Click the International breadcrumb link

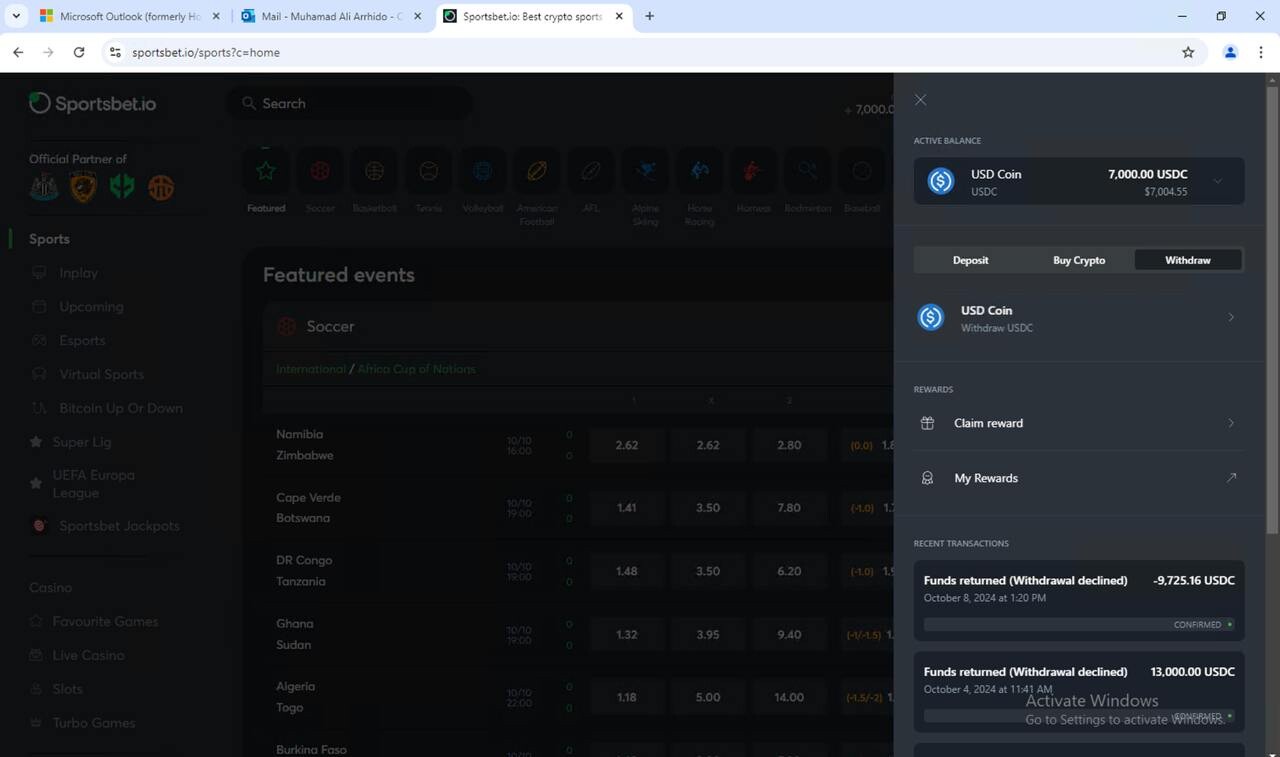pos(311,369)
